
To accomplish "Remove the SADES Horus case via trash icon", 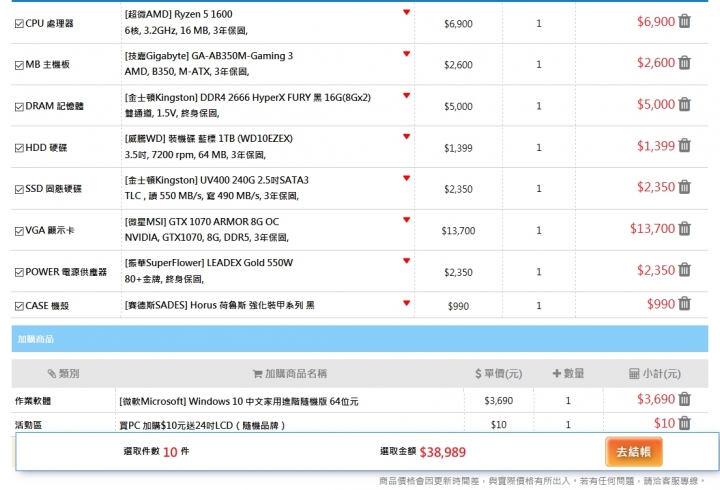I will click(x=684, y=304).
